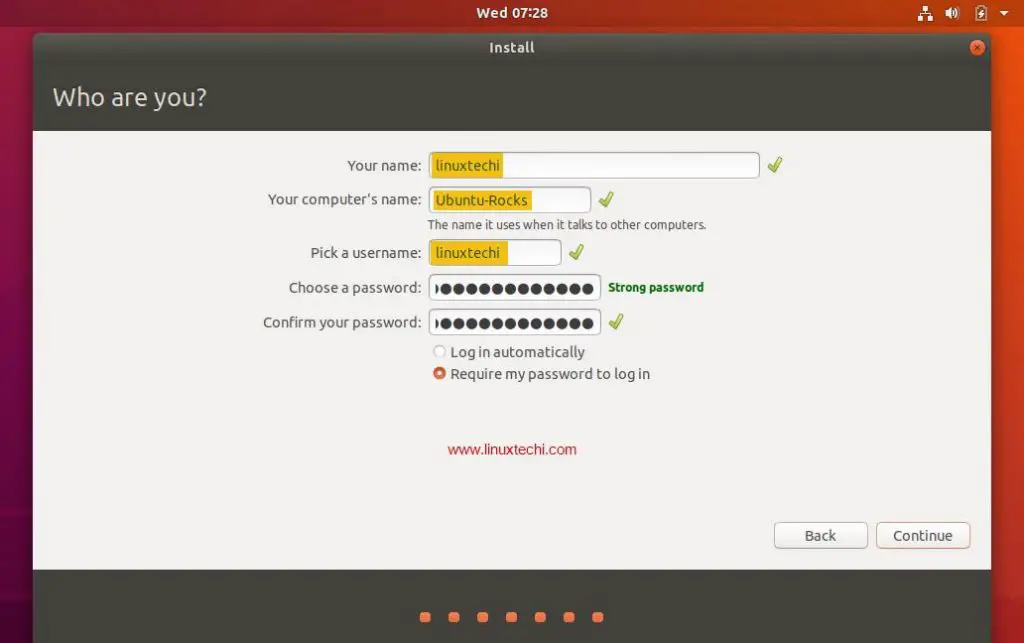The height and width of the screenshot is (643, 1024).
Task: Click the Your name input field
Action: click(x=594, y=165)
